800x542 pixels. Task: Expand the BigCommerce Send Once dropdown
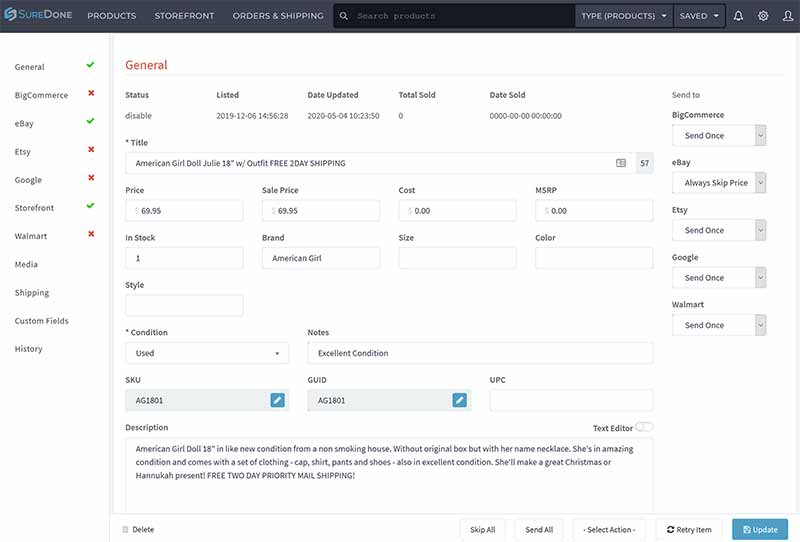[x=719, y=136]
